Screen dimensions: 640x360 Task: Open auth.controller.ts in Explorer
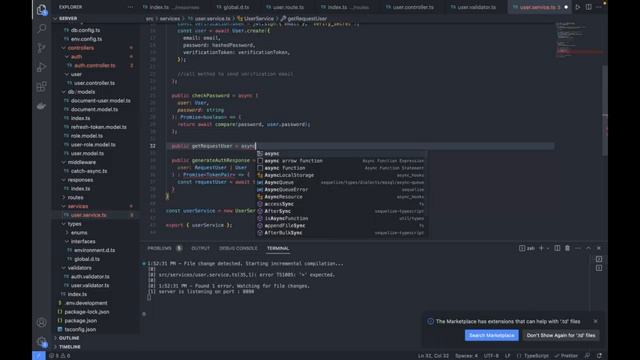[95, 65]
